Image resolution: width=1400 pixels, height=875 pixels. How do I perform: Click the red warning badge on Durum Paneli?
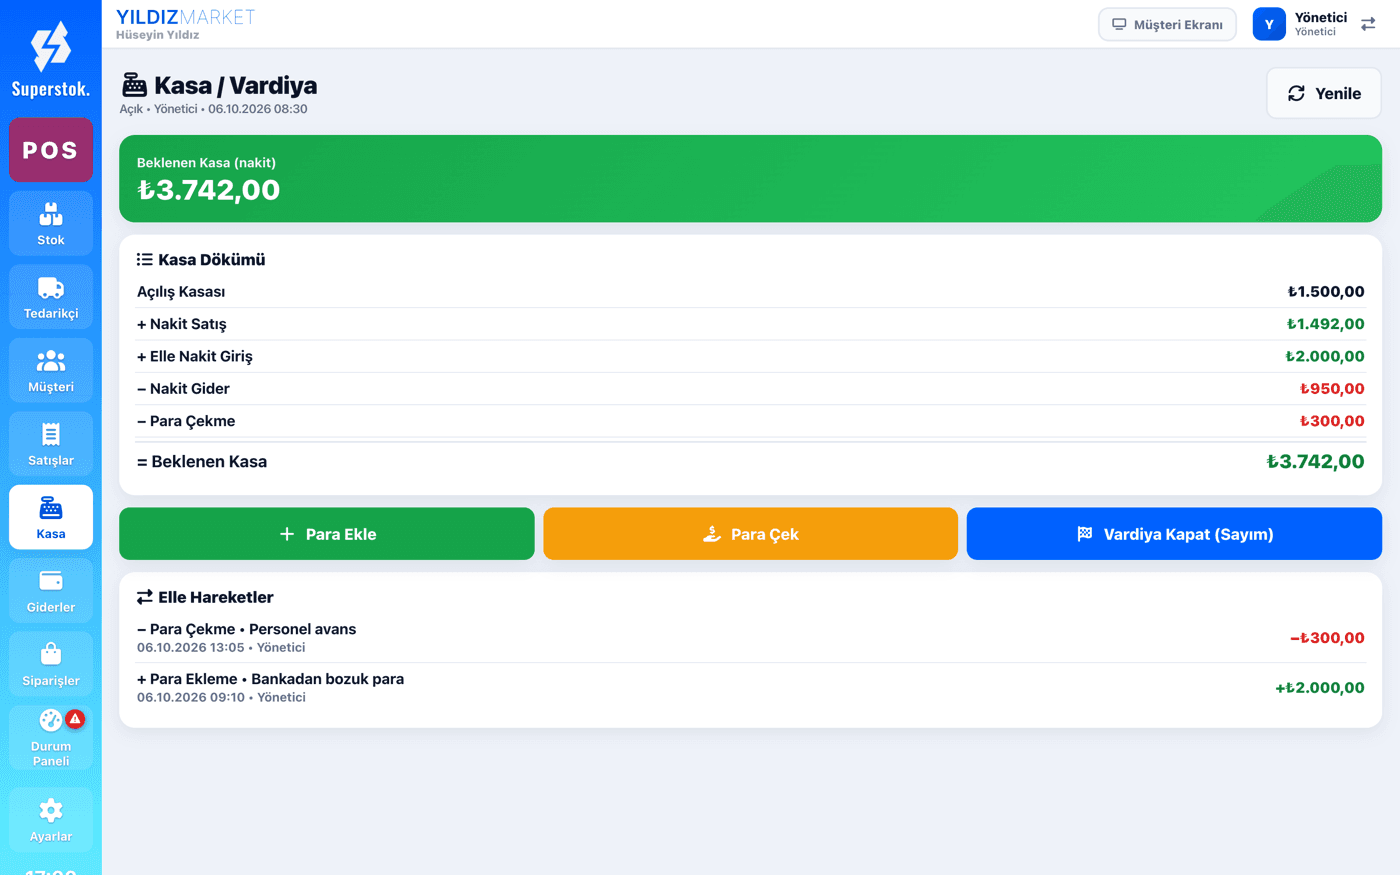click(75, 719)
